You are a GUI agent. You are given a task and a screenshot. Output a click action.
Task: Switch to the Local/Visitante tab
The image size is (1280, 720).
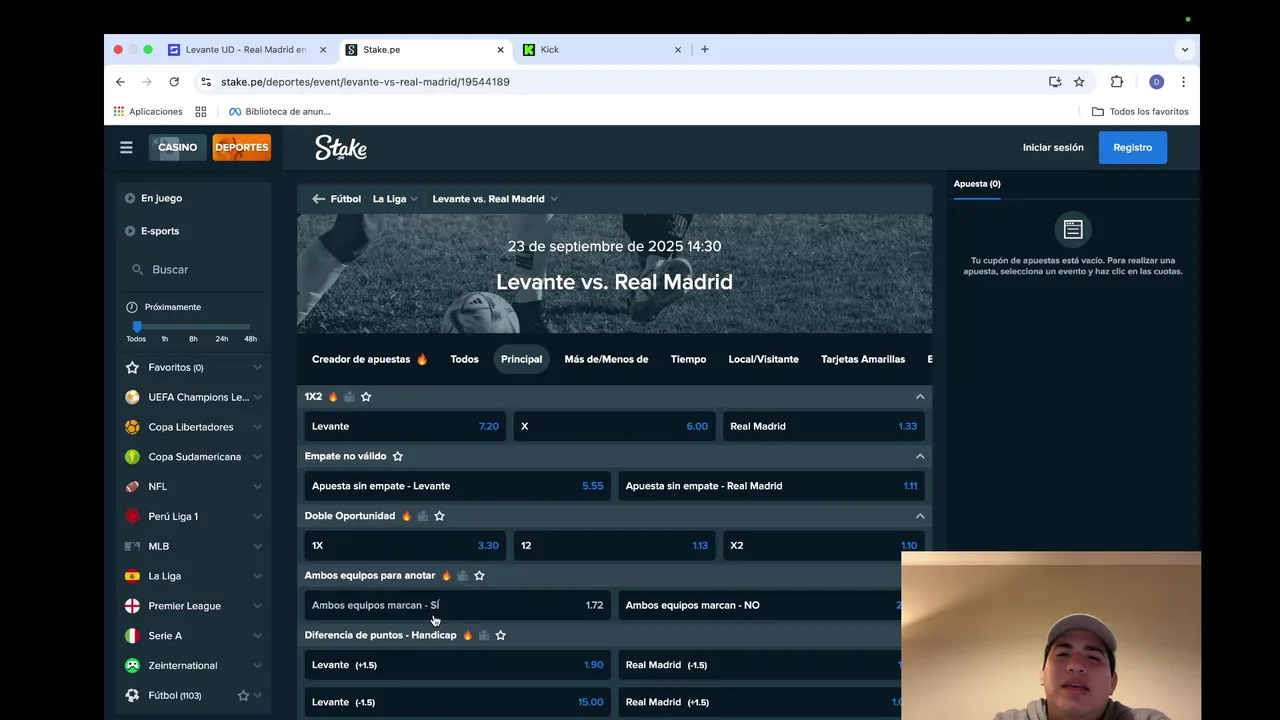point(763,359)
